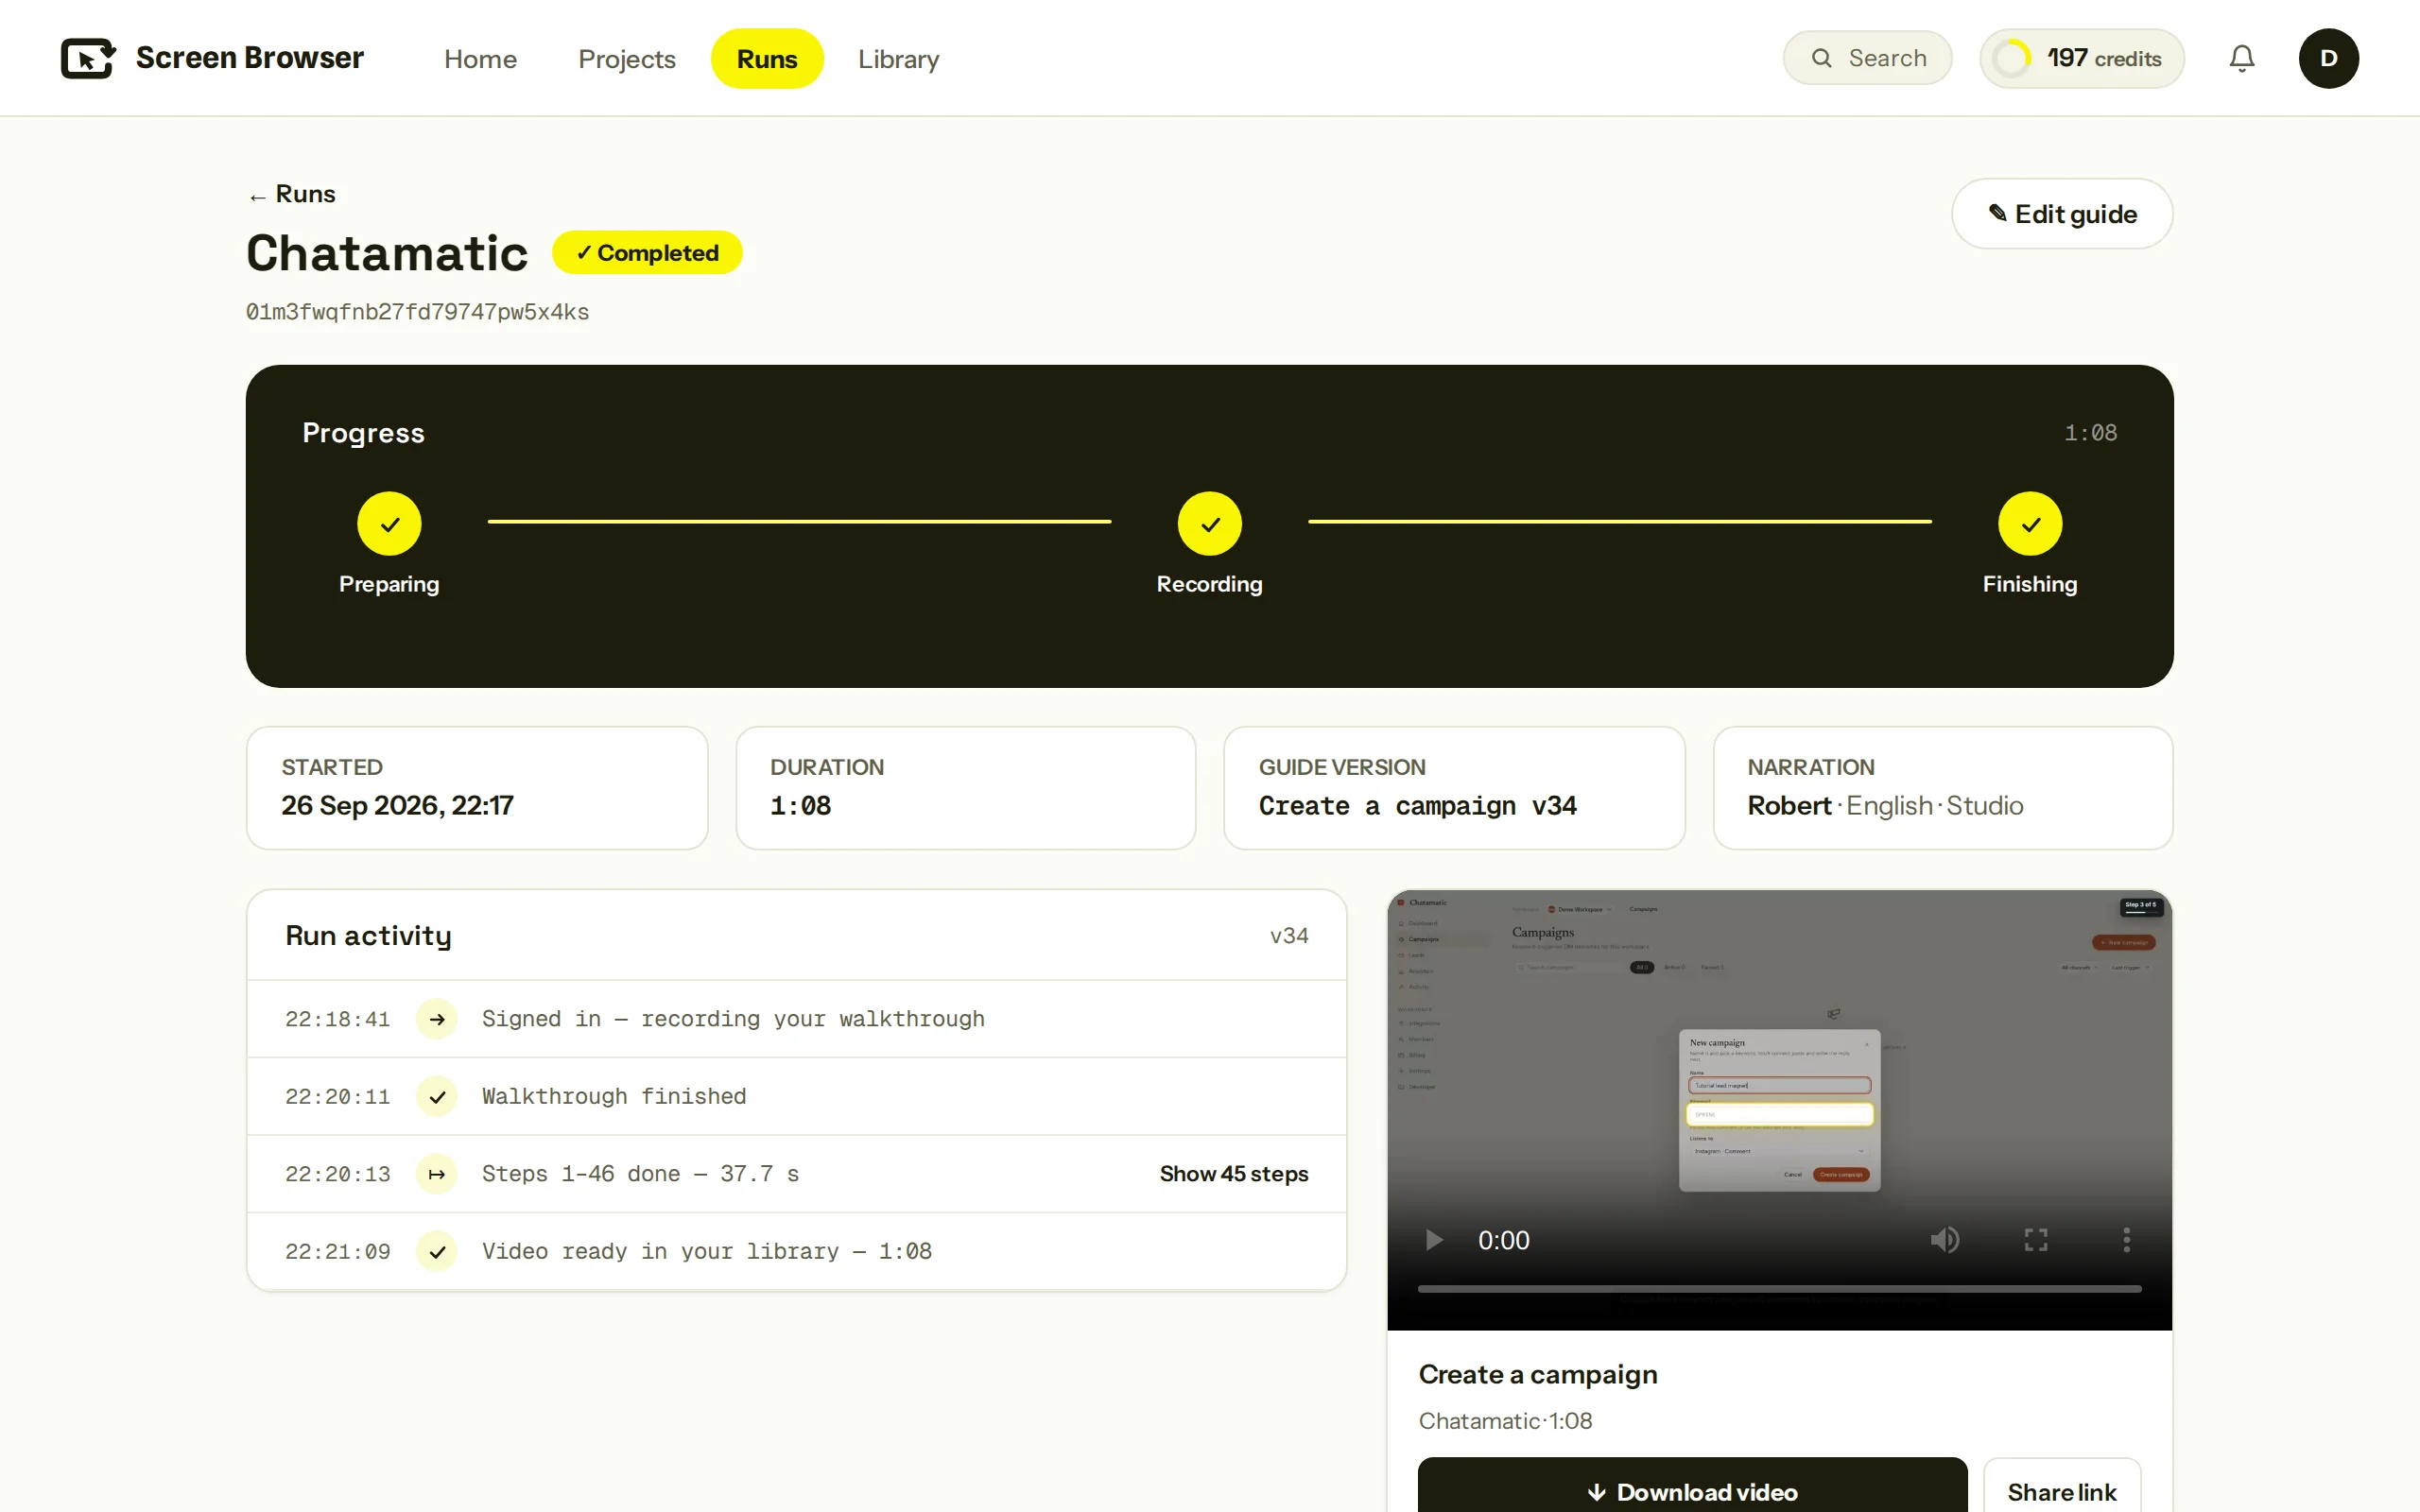Click the Completed status badge
Screen dimensions: 2420x1512
click(x=647, y=253)
